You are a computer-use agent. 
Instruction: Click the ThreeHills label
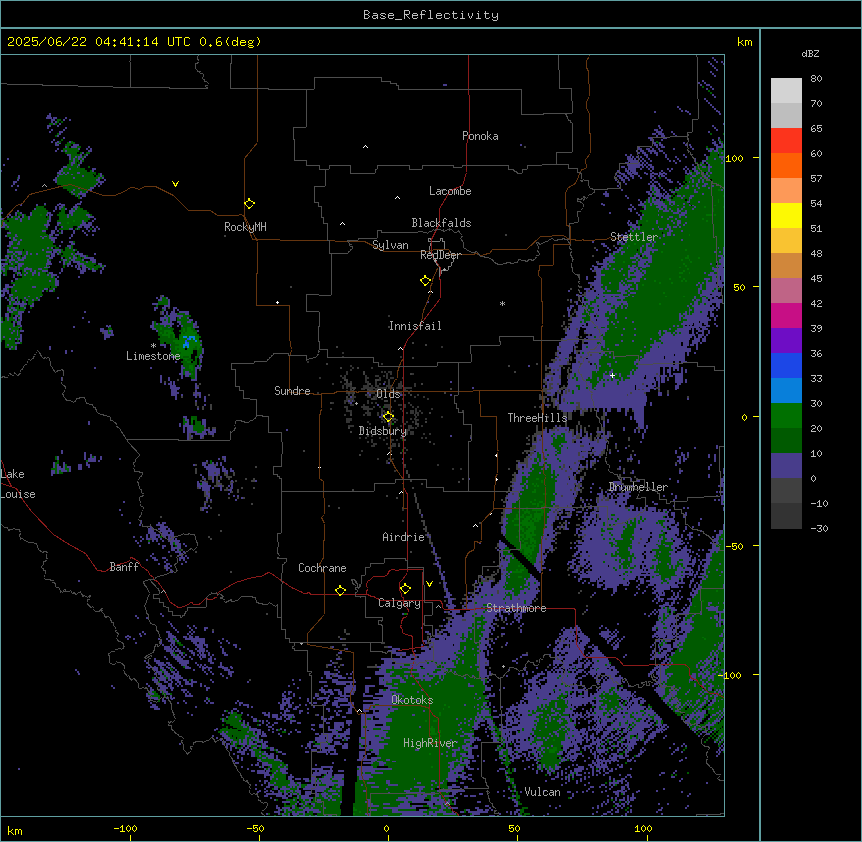tap(537, 418)
